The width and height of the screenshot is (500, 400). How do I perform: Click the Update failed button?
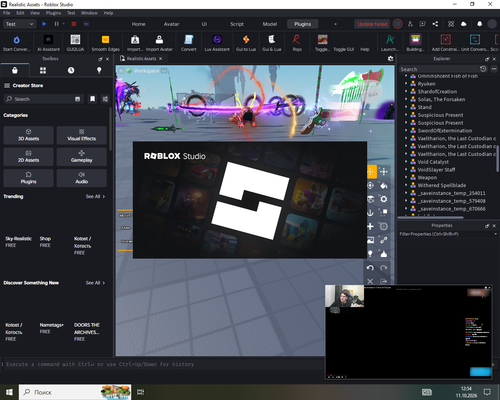click(372, 24)
